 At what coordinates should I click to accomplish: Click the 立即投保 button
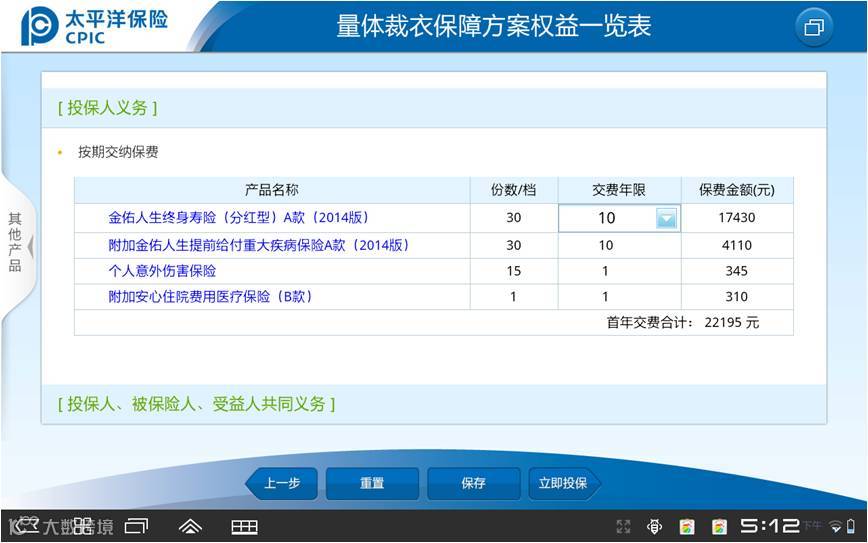(x=564, y=483)
